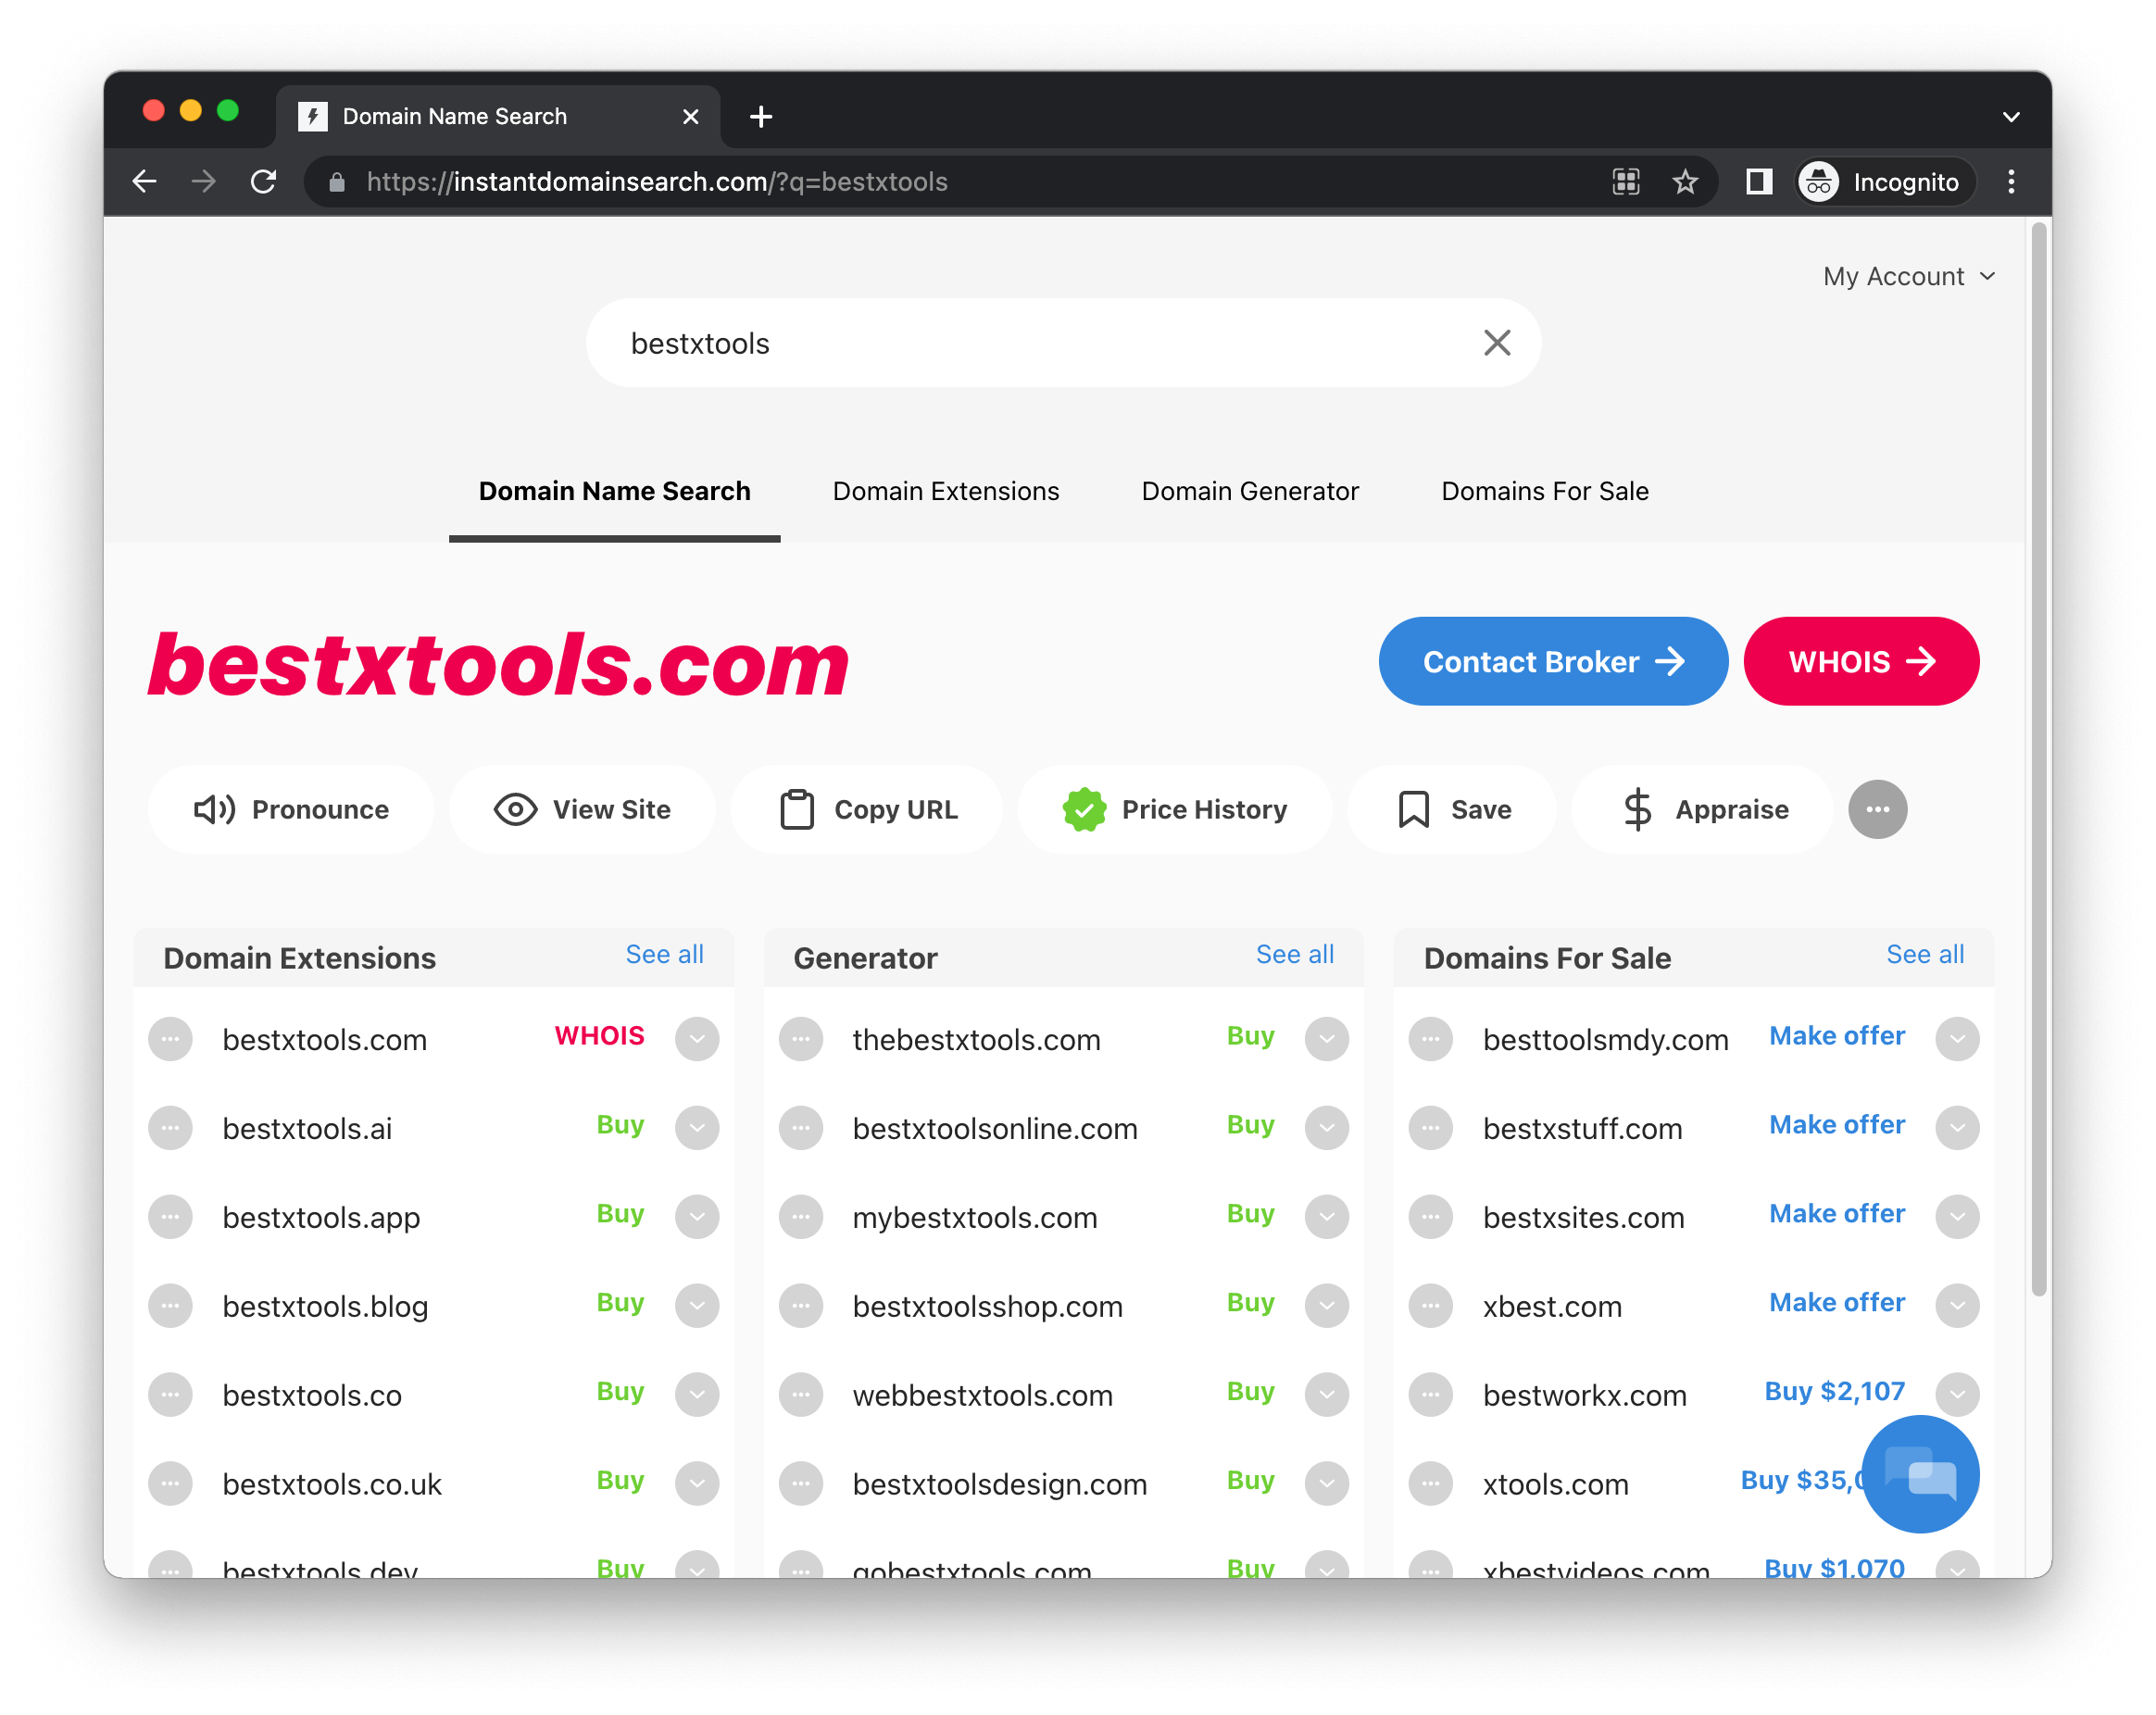Buy the bestxtools.app domain

point(620,1213)
